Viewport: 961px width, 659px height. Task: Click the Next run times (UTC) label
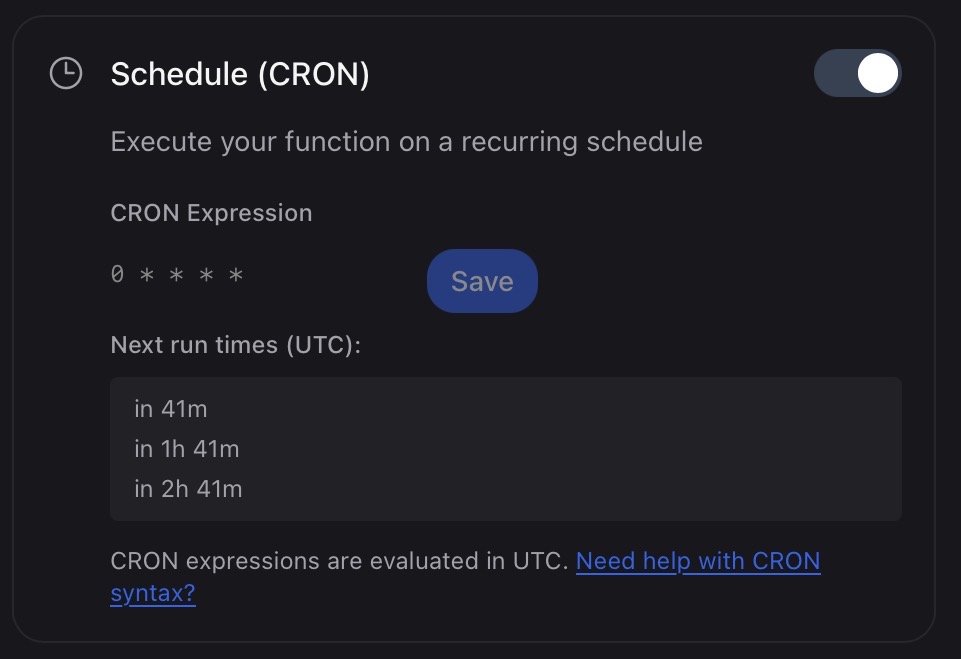point(236,344)
